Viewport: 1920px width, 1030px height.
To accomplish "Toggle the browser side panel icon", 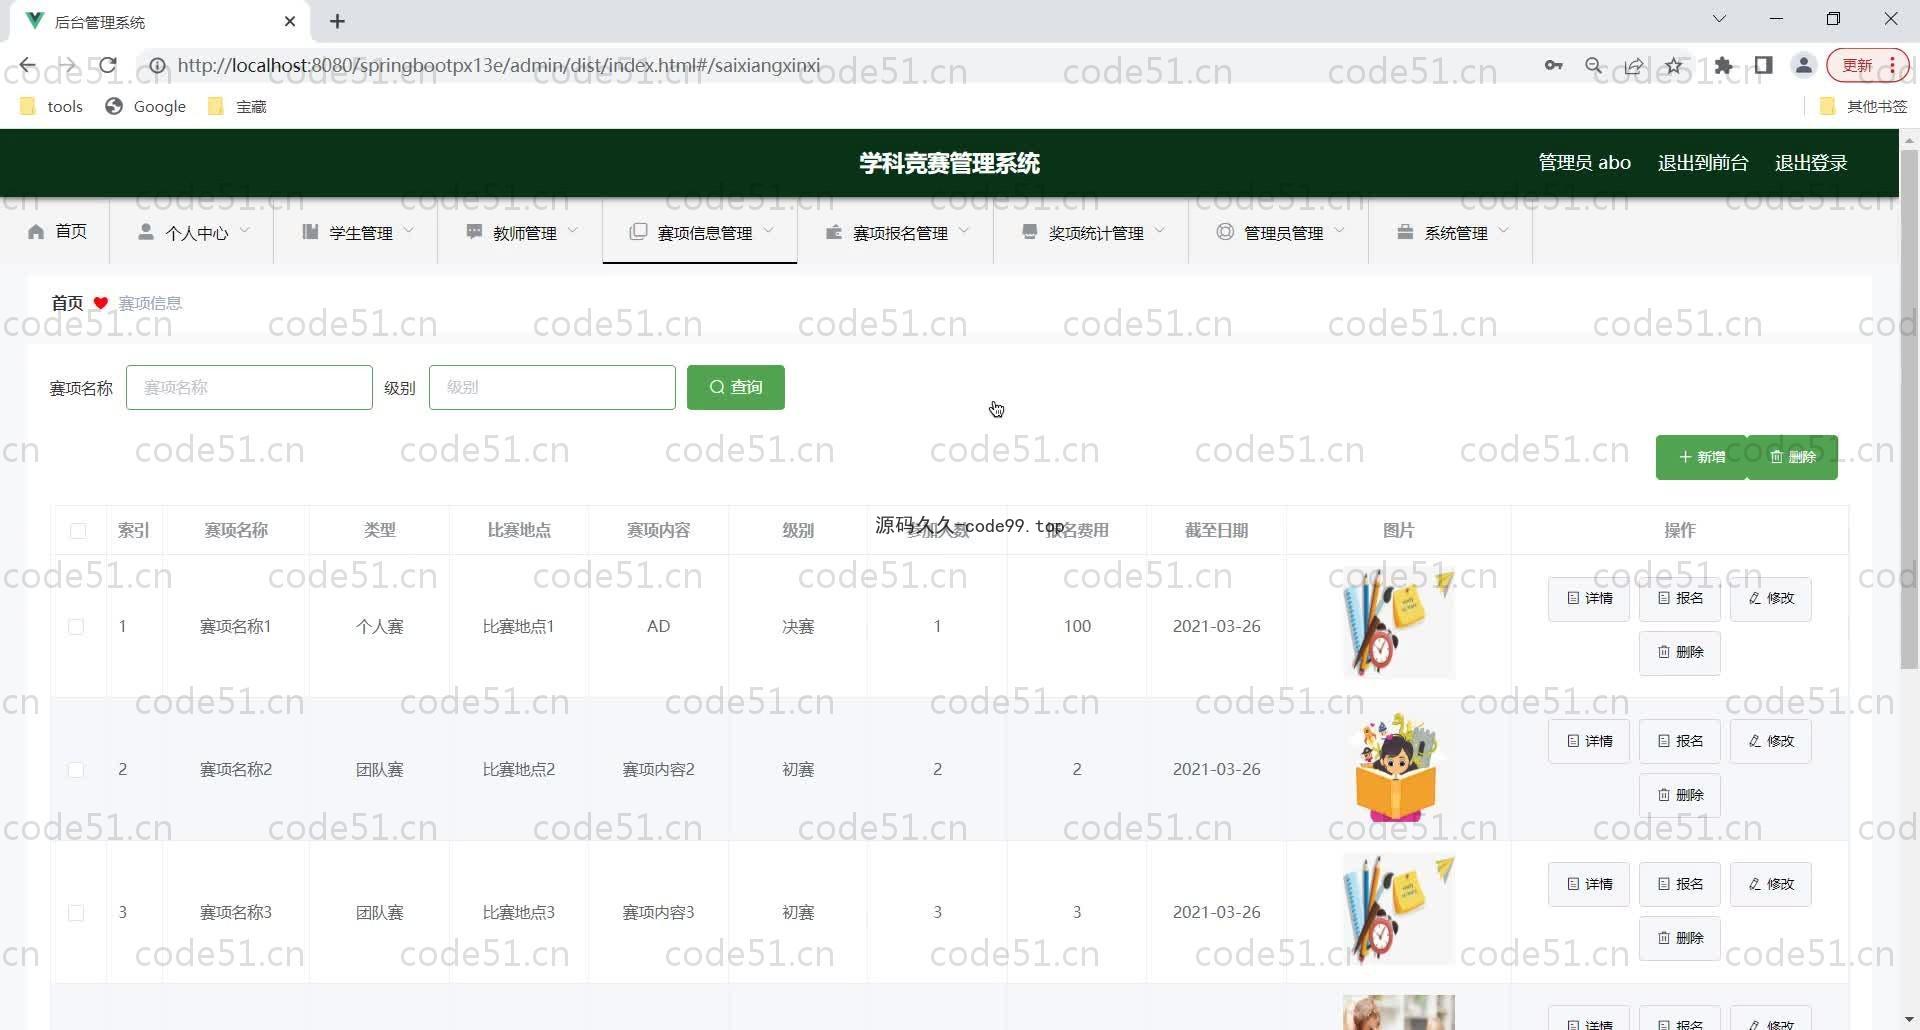I will (x=1764, y=66).
